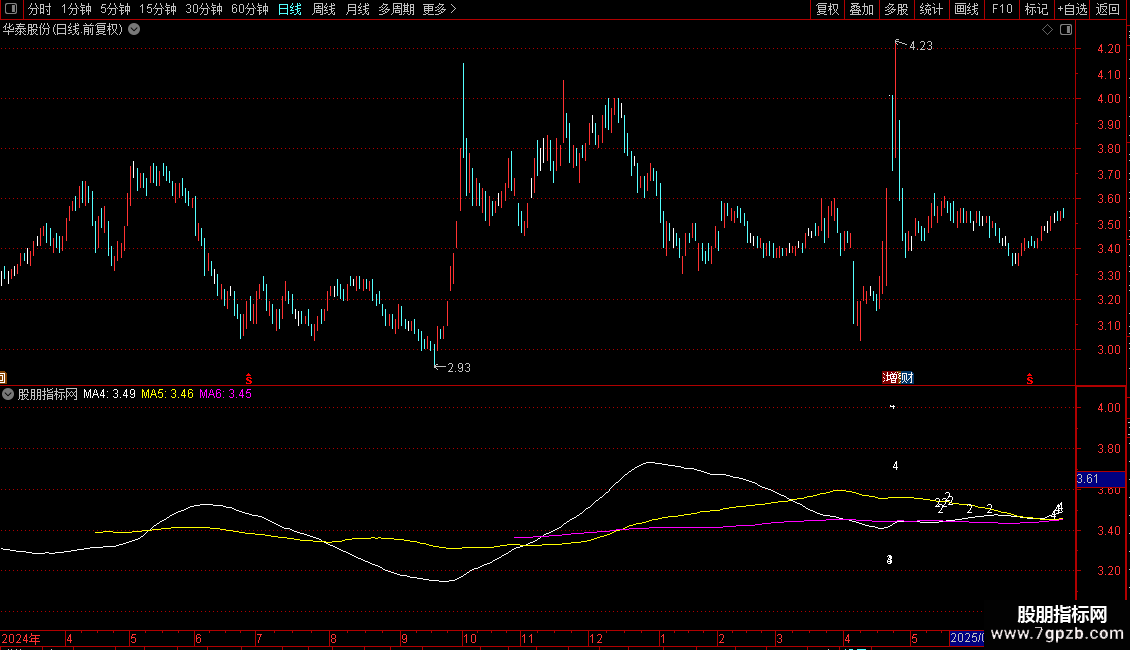Open indicator settings circle beside 股朋指标网
Image resolution: width=1130 pixels, height=650 pixels.
point(8,394)
